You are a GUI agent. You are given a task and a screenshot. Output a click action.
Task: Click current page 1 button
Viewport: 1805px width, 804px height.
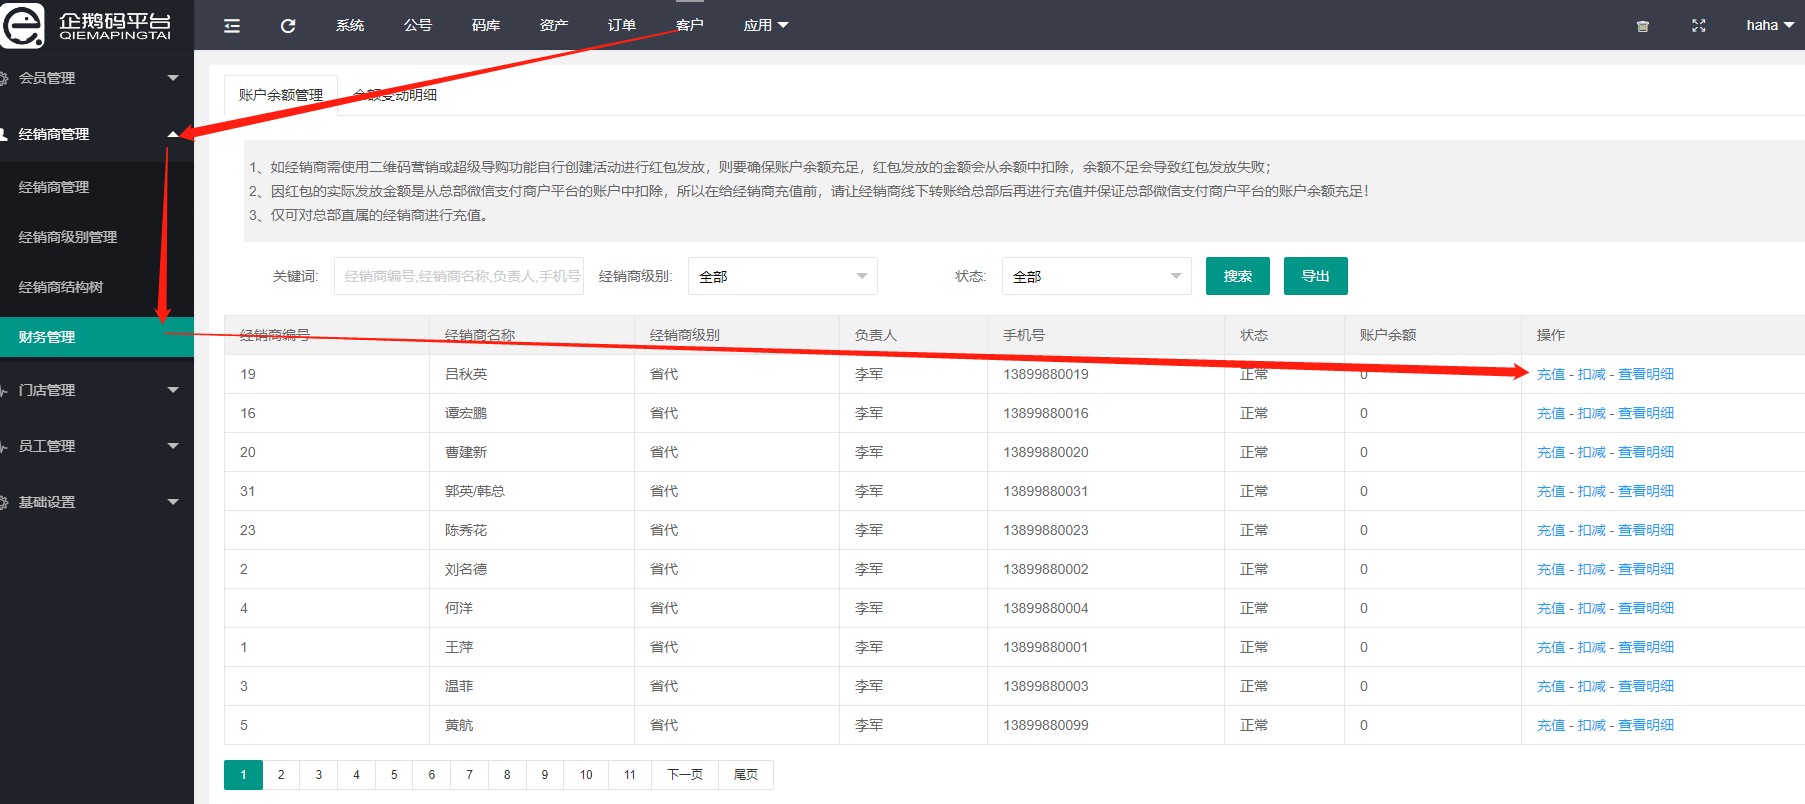point(243,775)
